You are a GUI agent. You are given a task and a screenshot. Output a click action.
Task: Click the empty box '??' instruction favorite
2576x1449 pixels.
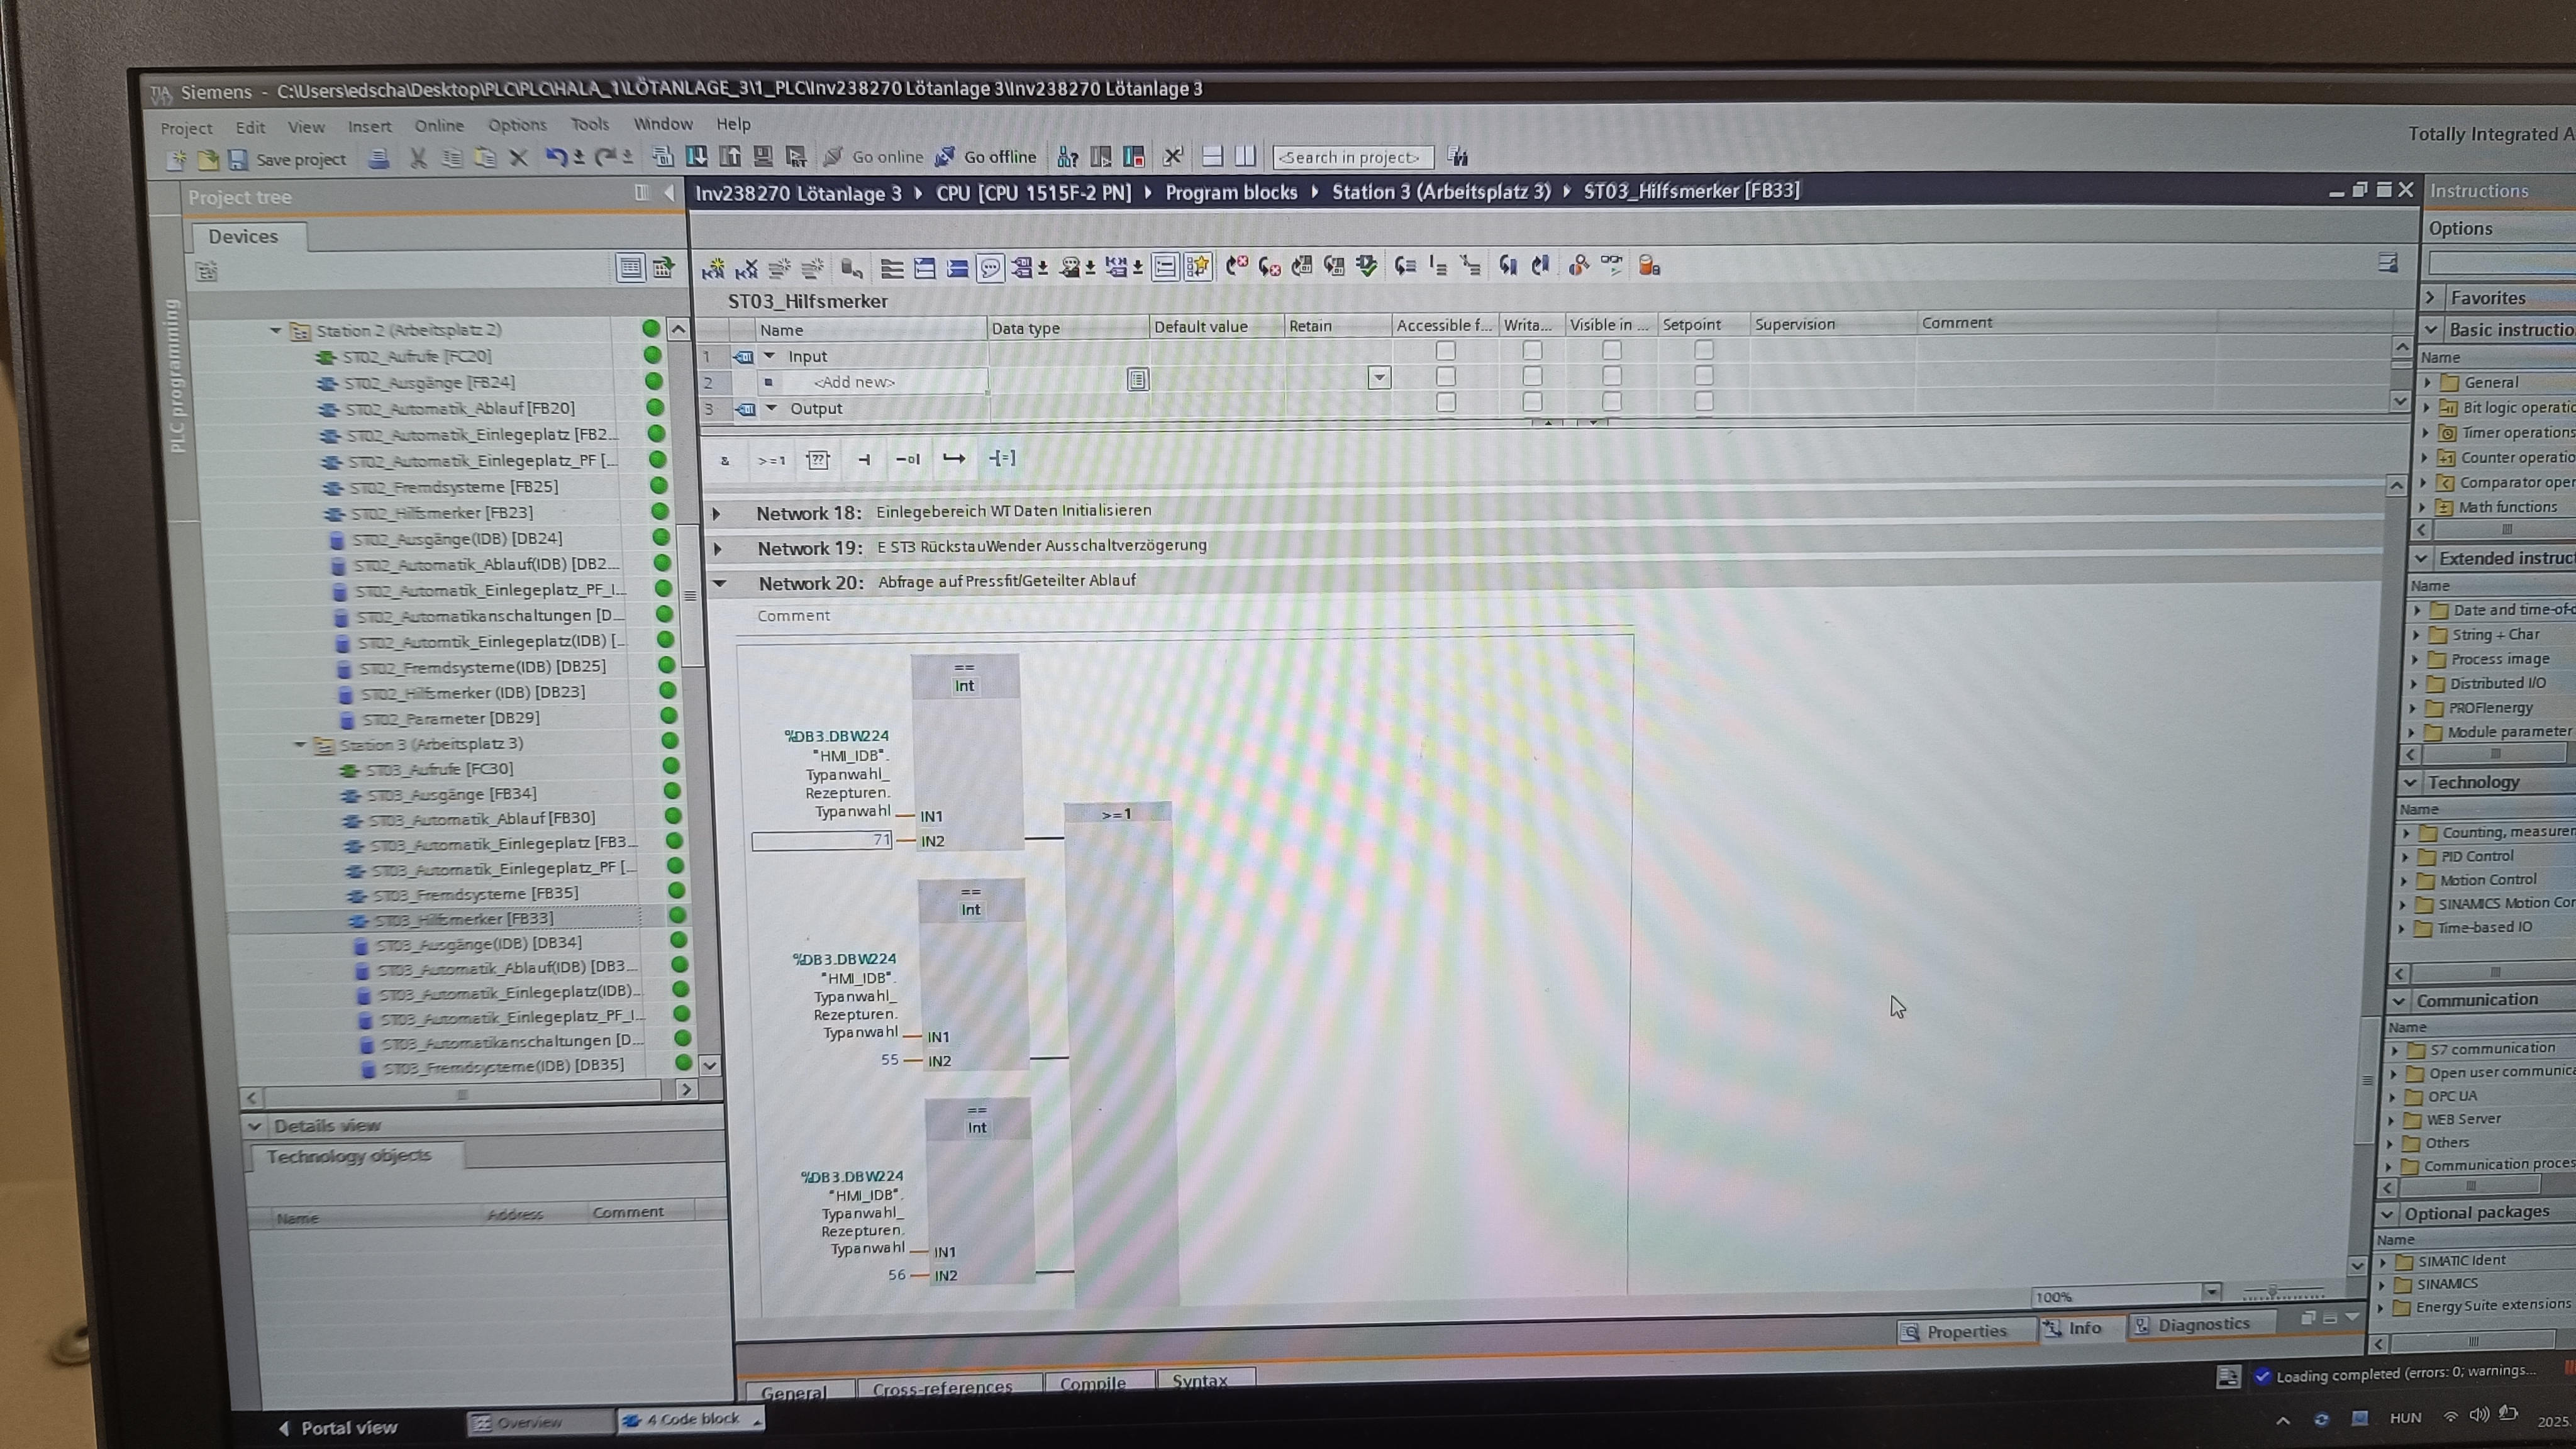[x=817, y=459]
